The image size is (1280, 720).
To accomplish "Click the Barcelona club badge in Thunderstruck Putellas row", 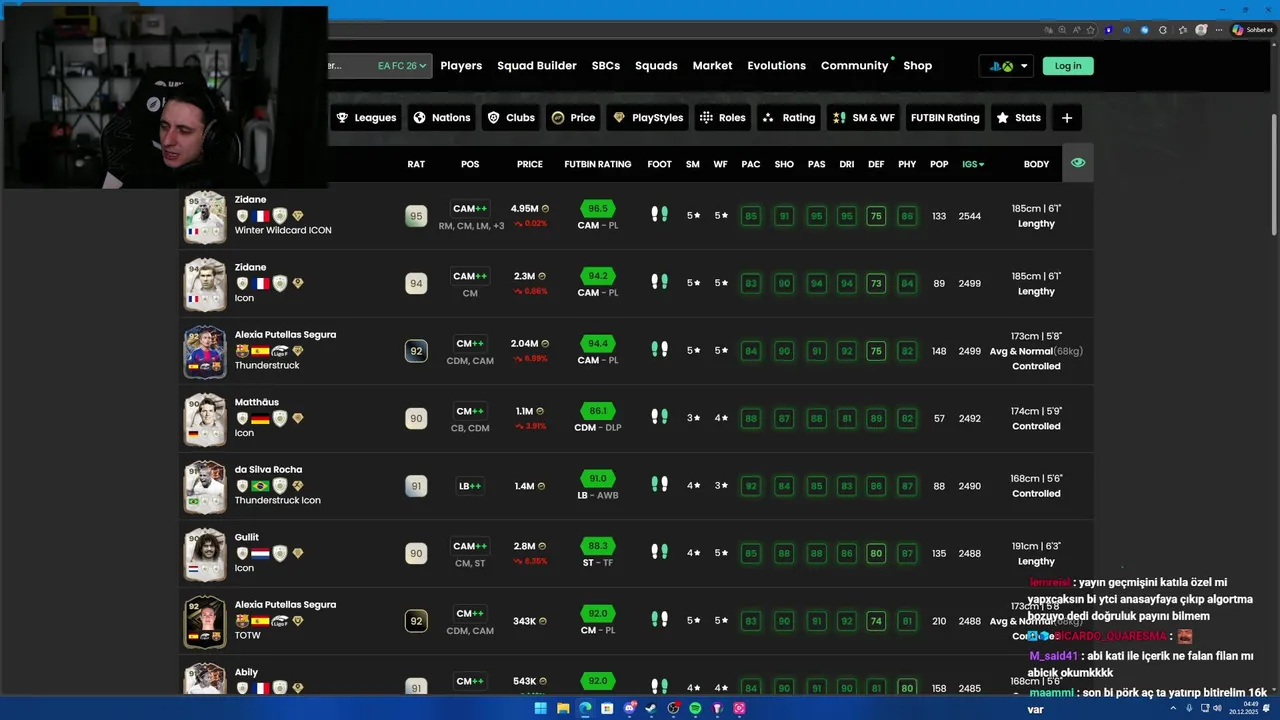I will [242, 351].
